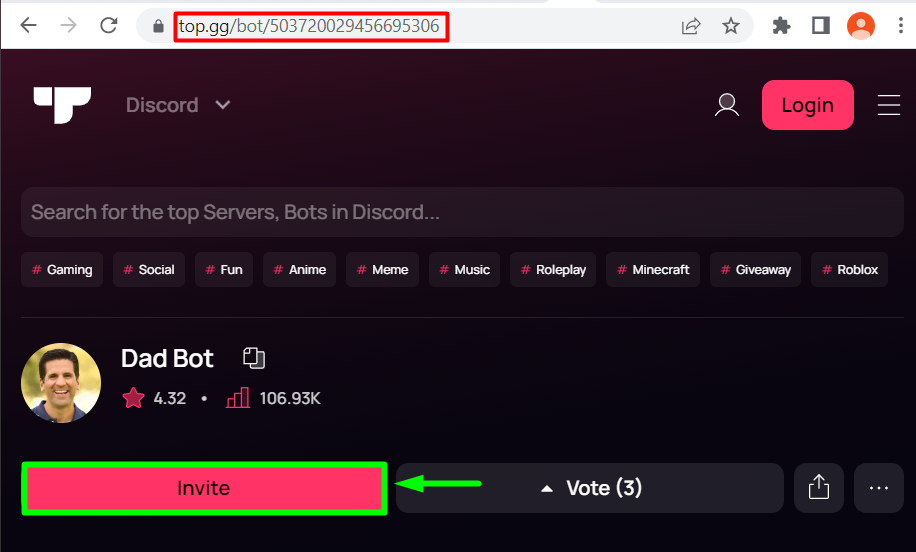Select the Minecraft tag
916x552 pixels.
[x=653, y=269]
